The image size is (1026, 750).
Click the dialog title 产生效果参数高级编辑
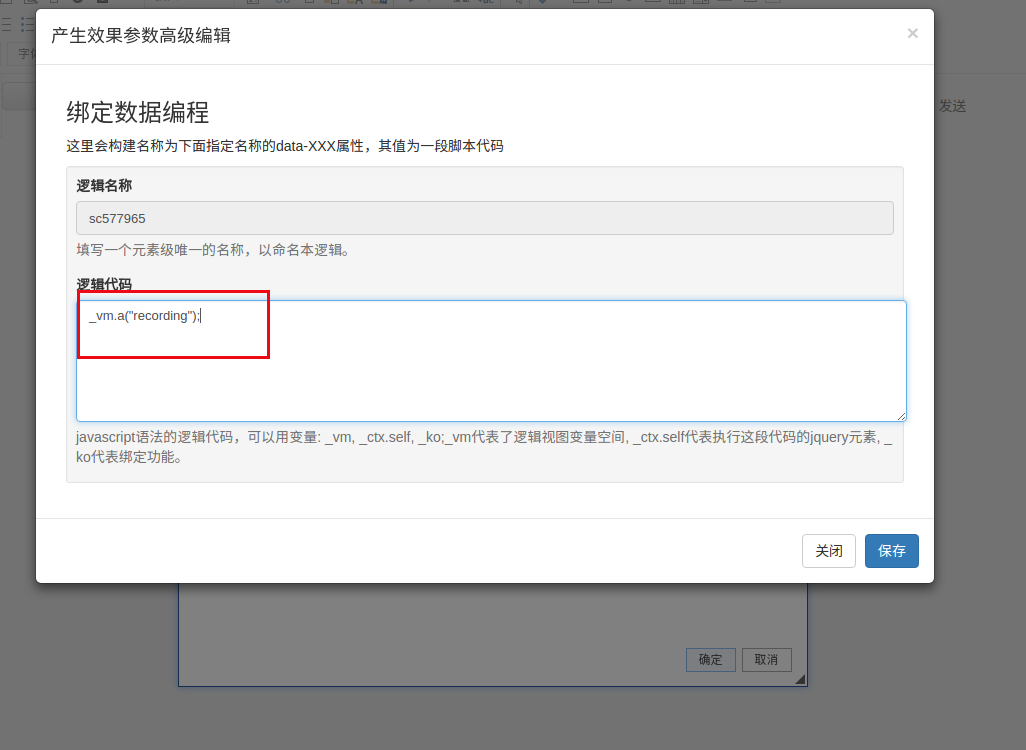[x=141, y=35]
